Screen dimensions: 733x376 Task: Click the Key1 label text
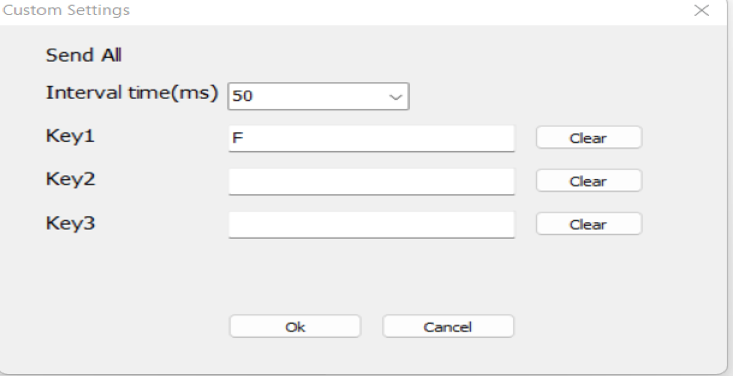click(70, 136)
